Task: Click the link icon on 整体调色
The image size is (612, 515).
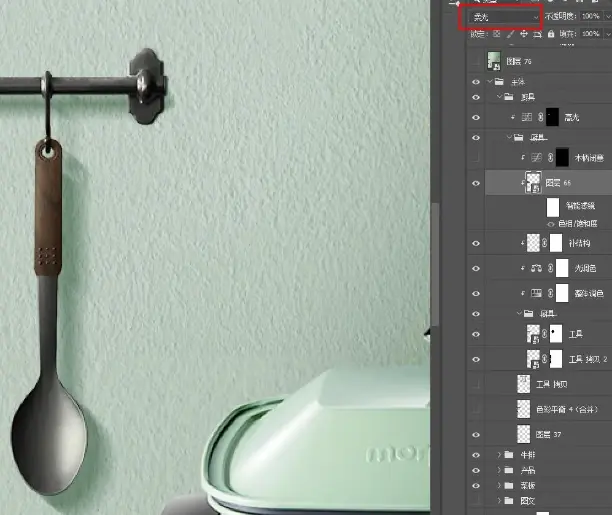Action: 550,293
